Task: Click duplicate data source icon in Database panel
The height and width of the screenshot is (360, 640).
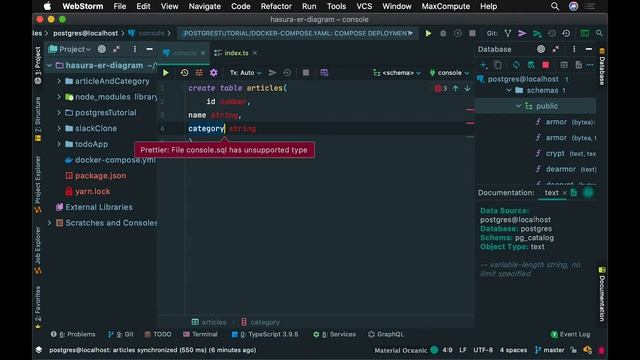Action: click(x=498, y=65)
